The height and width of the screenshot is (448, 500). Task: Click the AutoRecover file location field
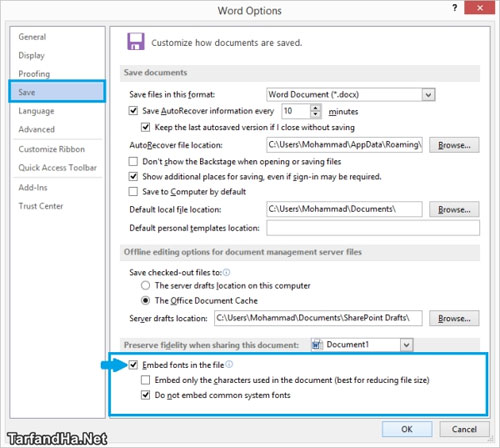coord(344,145)
